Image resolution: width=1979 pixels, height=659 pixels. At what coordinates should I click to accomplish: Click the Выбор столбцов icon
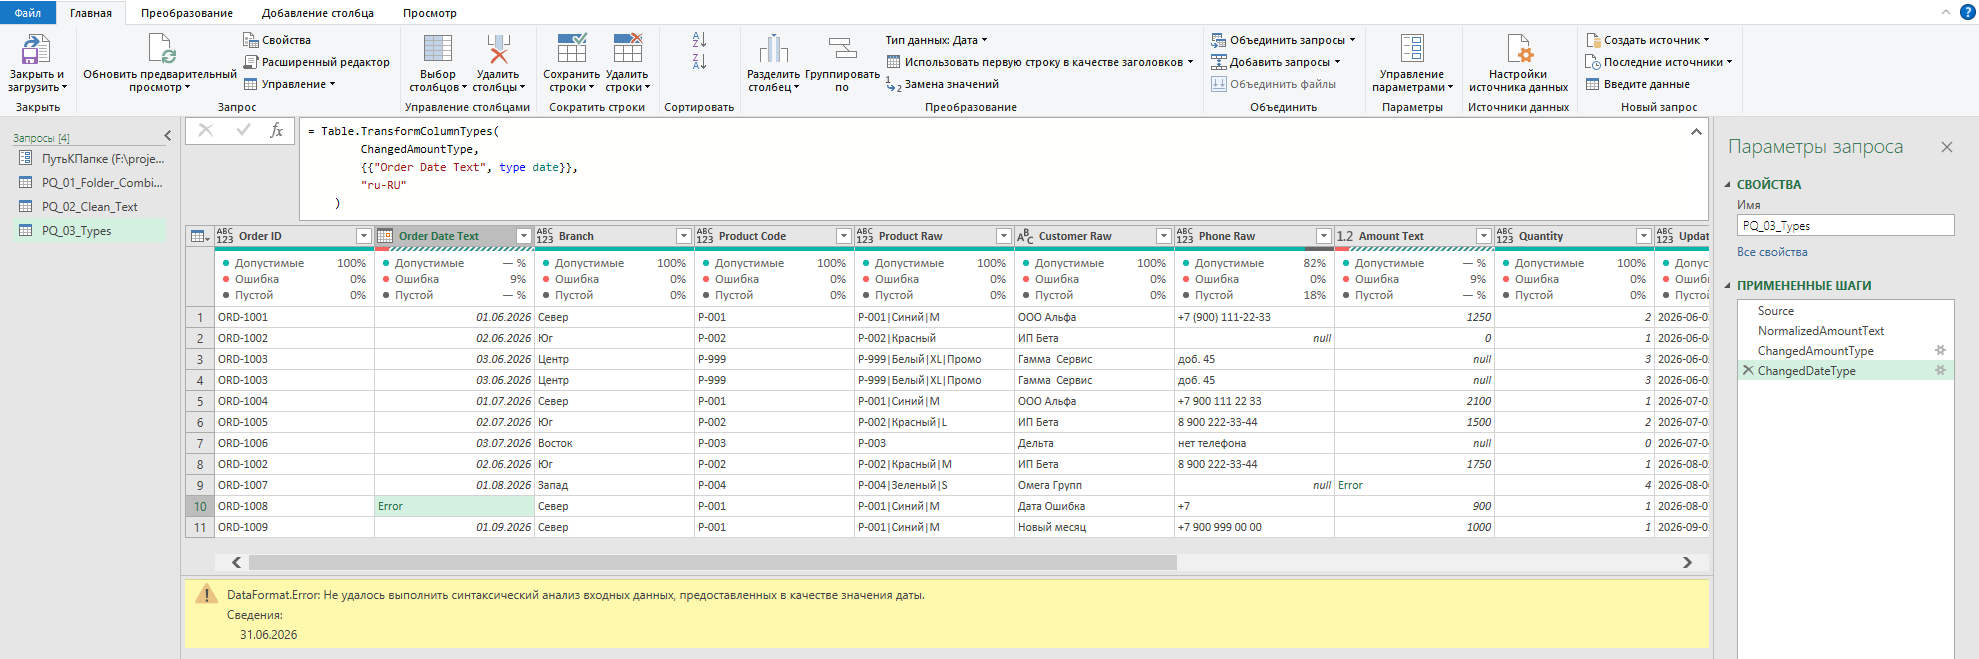[438, 49]
